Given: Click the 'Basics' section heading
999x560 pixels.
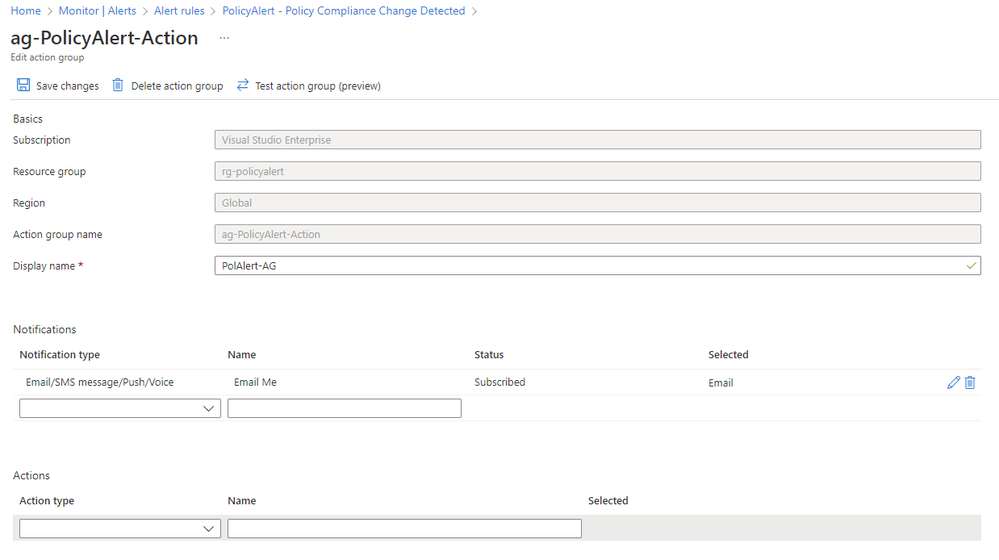Looking at the screenshot, I should coord(27,119).
